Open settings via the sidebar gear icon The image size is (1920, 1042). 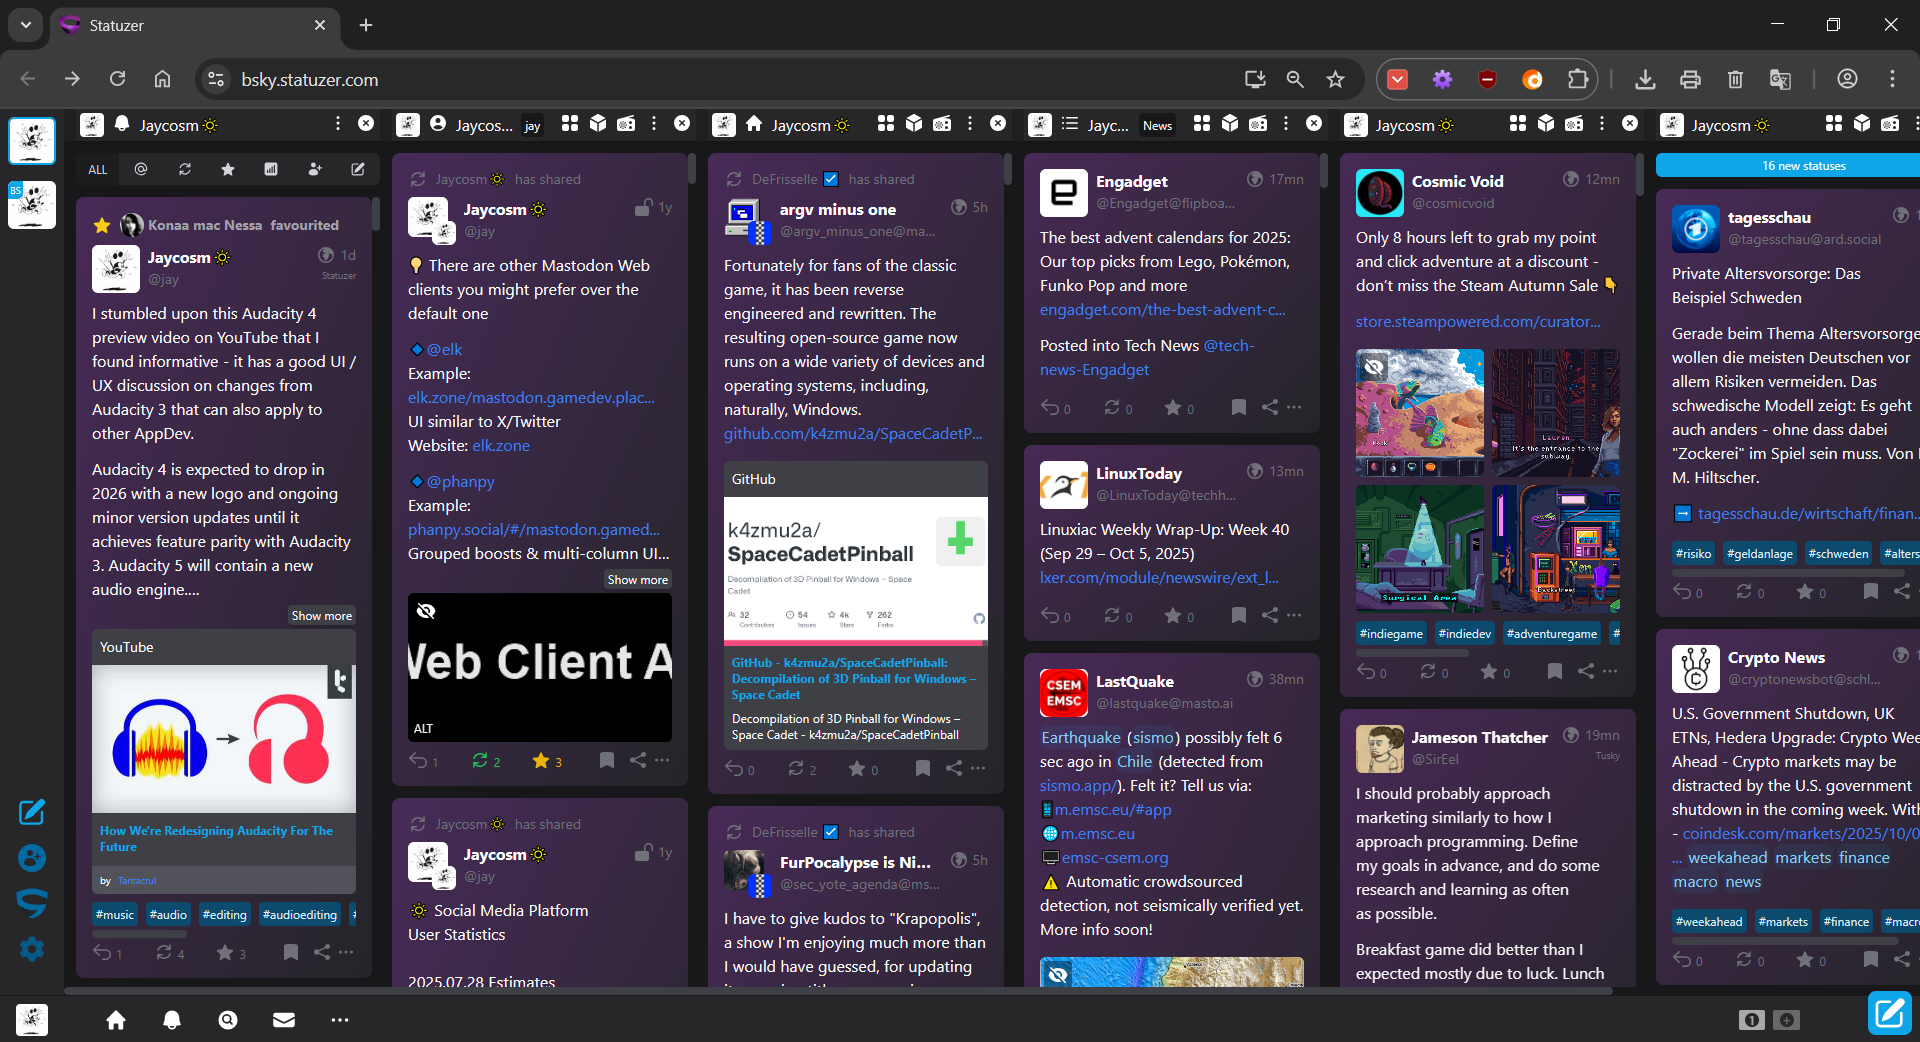tap(32, 949)
